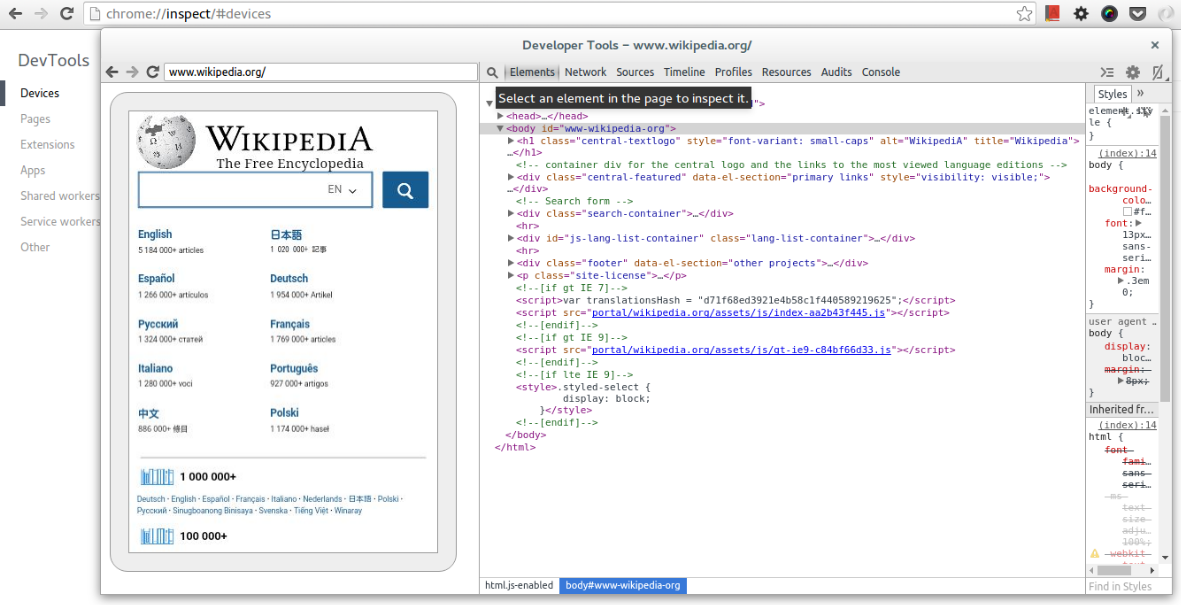Open the Sources tab
The height and width of the screenshot is (605, 1181).
635,72
